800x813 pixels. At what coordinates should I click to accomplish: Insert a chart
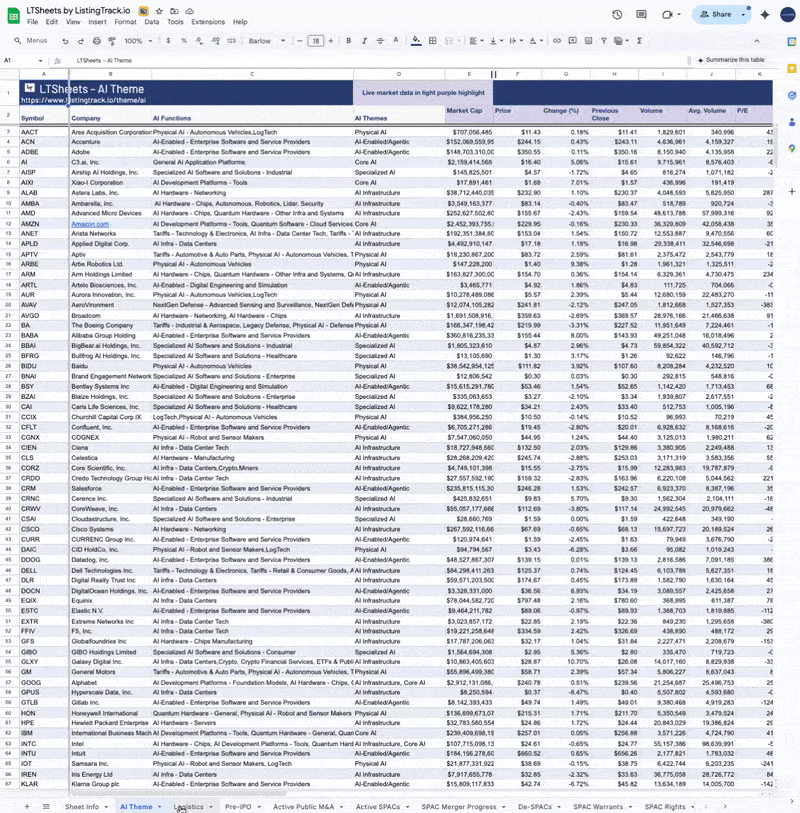pos(588,41)
